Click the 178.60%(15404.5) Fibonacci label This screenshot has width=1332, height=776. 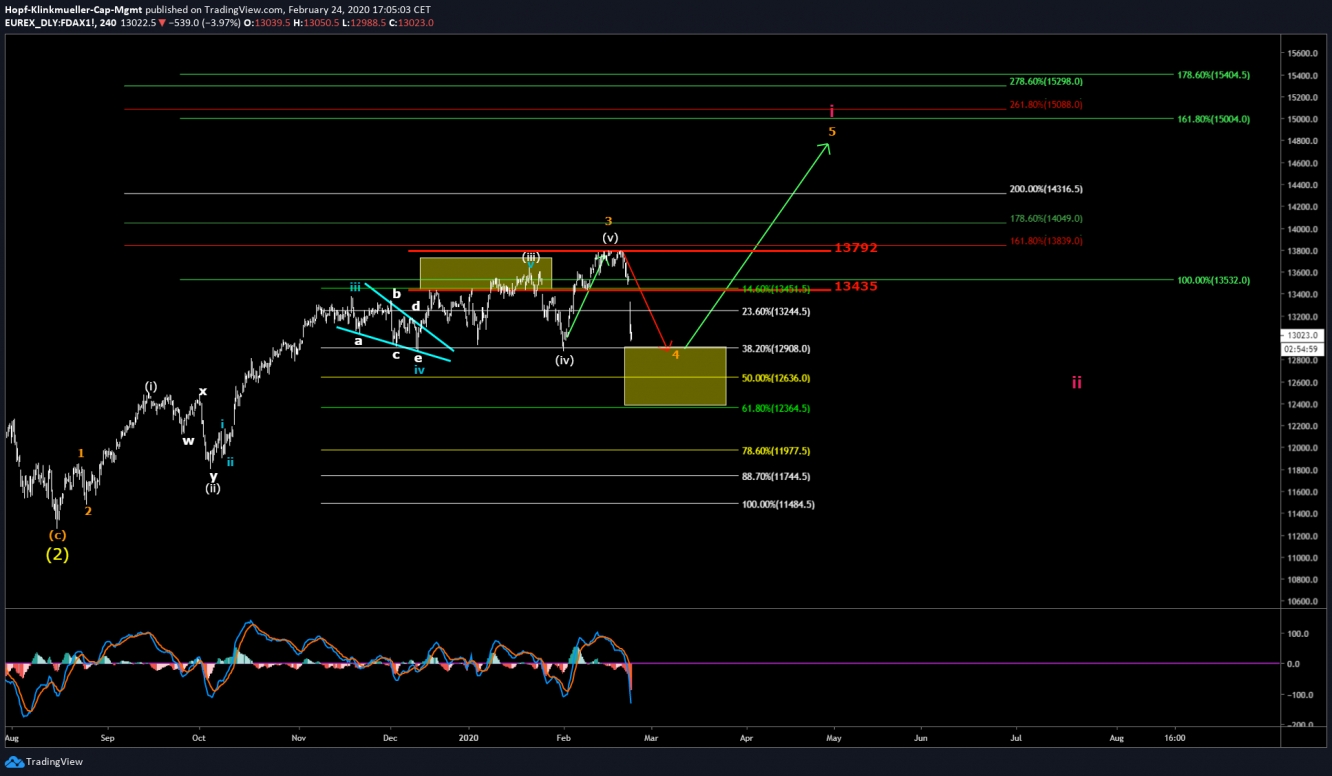tap(1213, 75)
